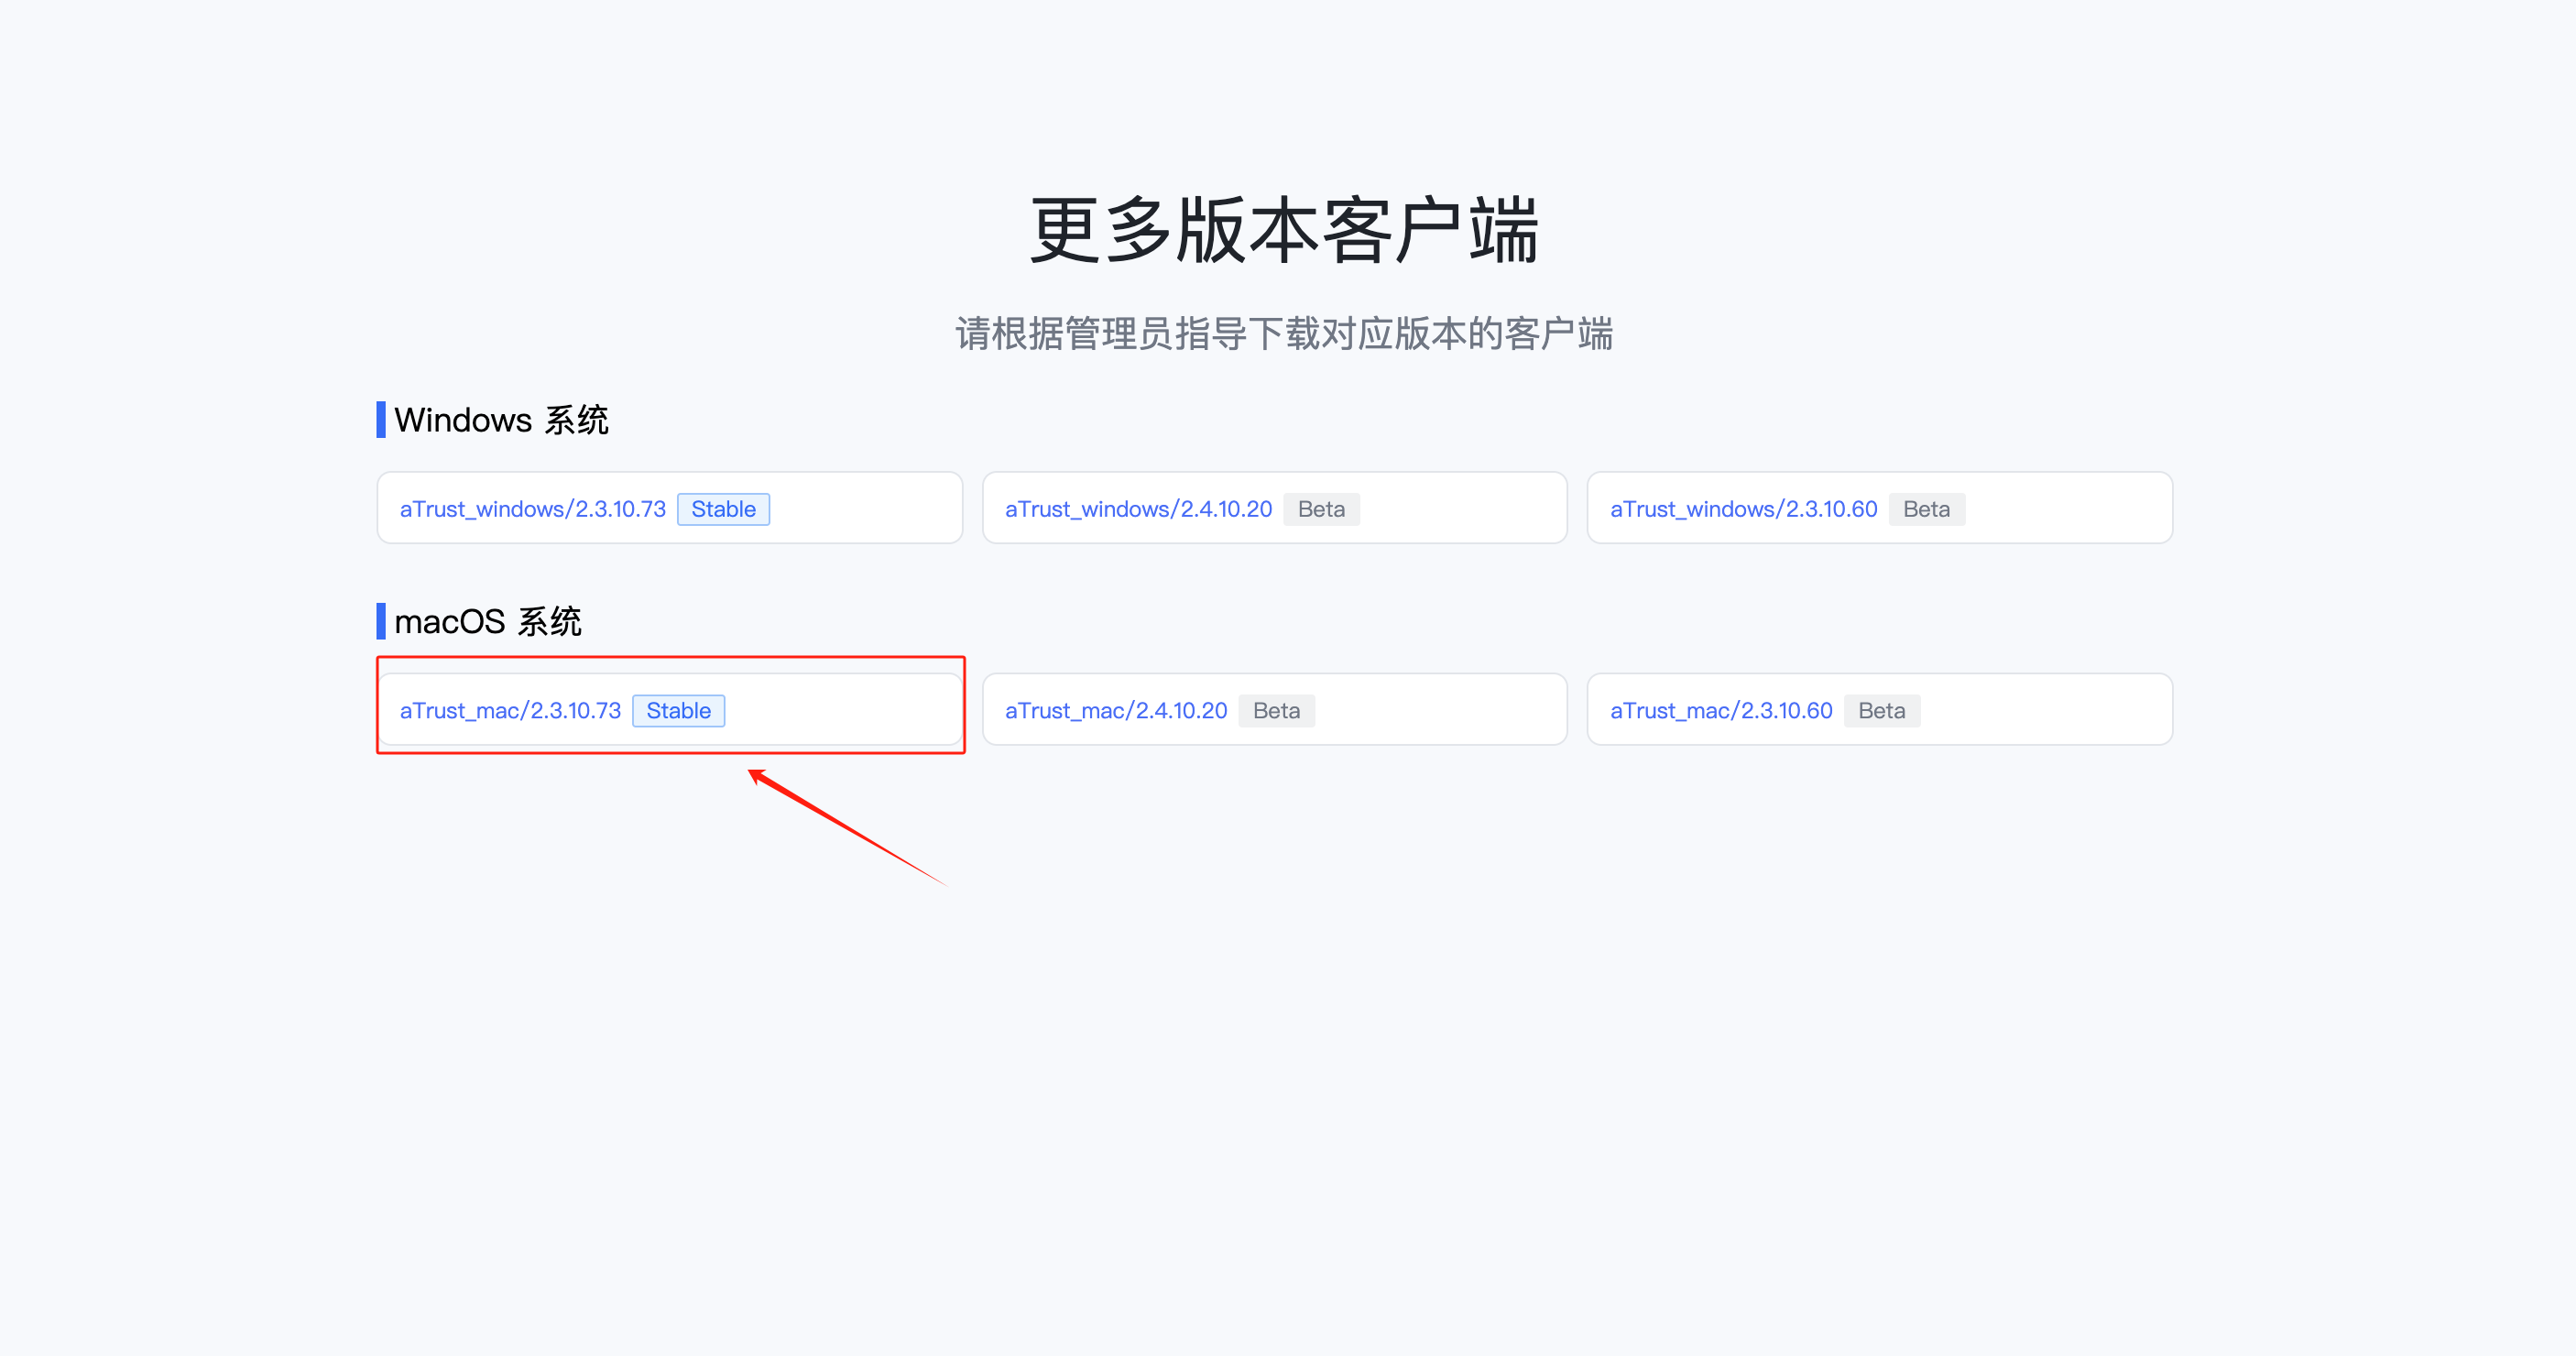Click Beta tag next to aTrust_windows/2.3.10.60
Viewport: 2576px width, 1356px height.
(1926, 509)
